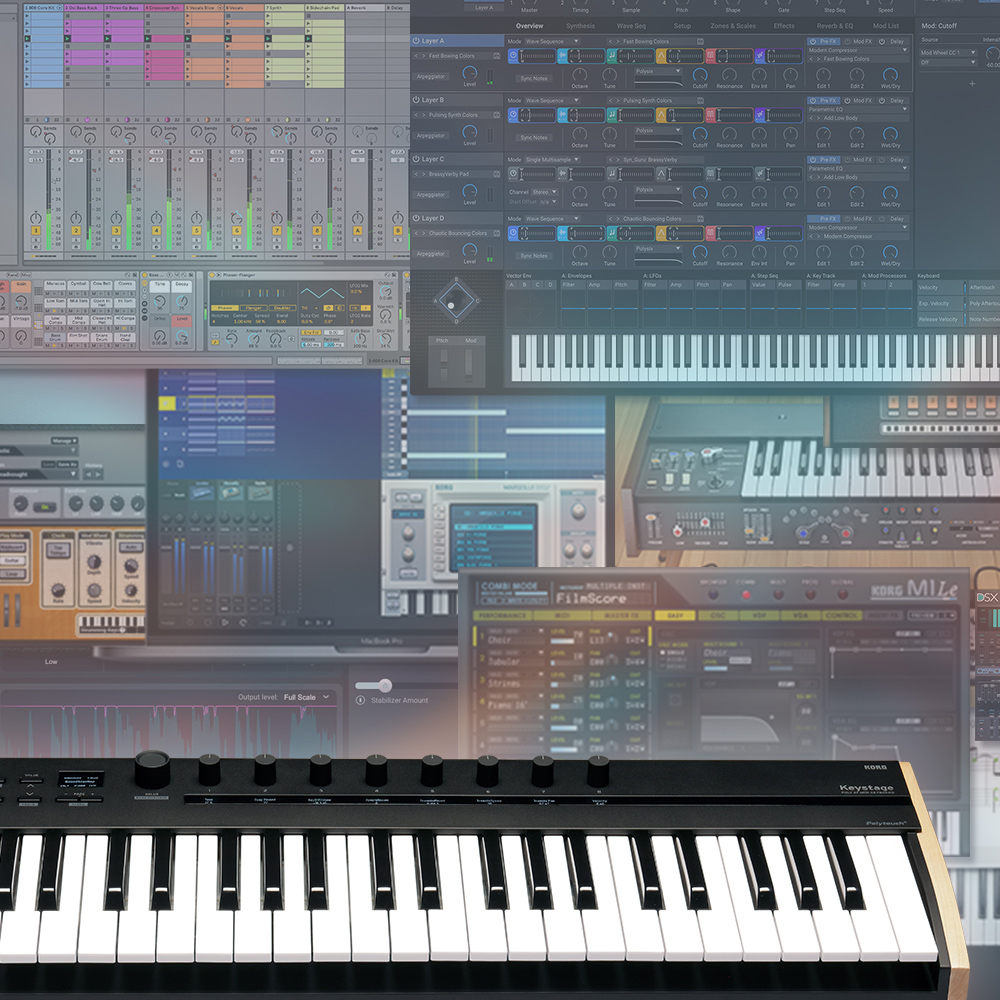This screenshot has height=1000, width=1000.
Task: Open the Full Scale output level dropdown
Action: pyautogui.click(x=306, y=697)
